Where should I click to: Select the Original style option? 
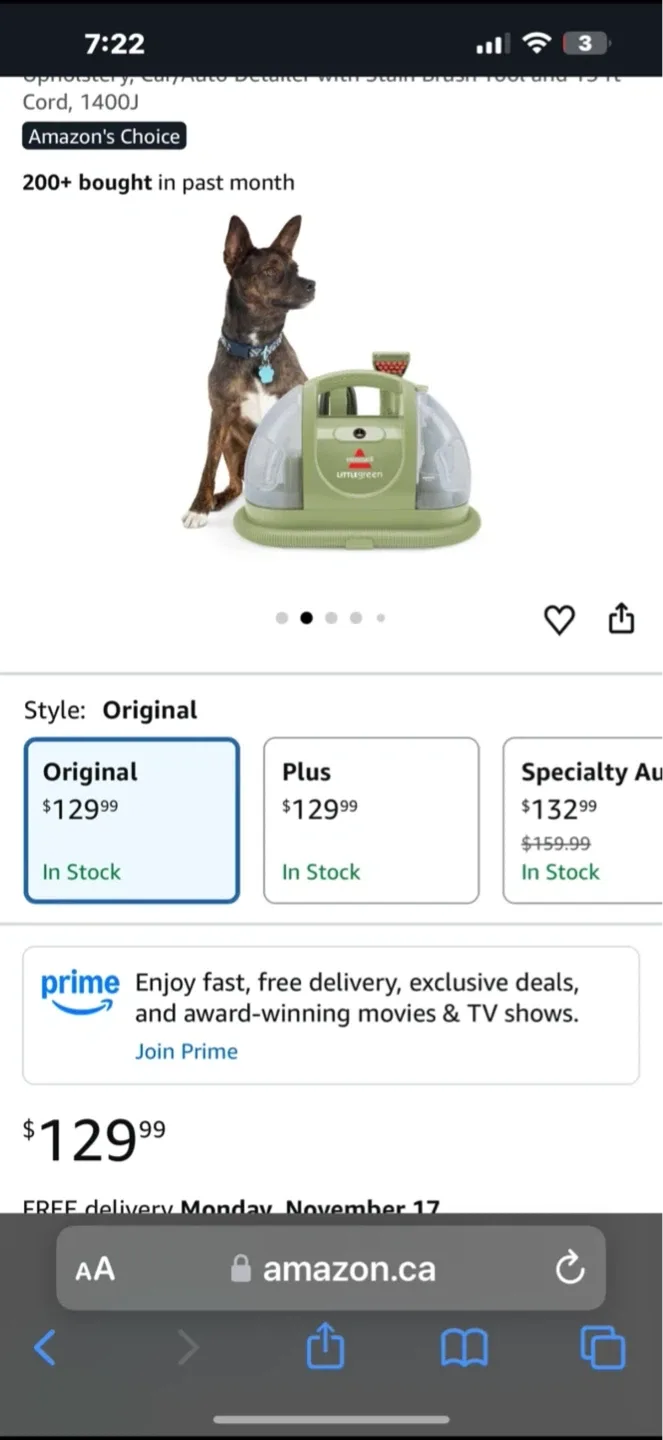pyautogui.click(x=131, y=820)
